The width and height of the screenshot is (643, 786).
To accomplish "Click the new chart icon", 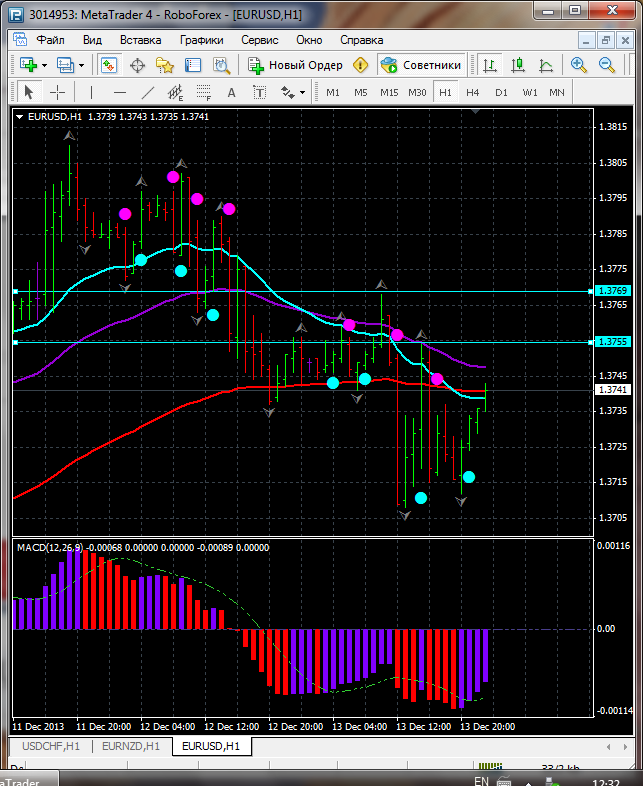I will pos(27,65).
